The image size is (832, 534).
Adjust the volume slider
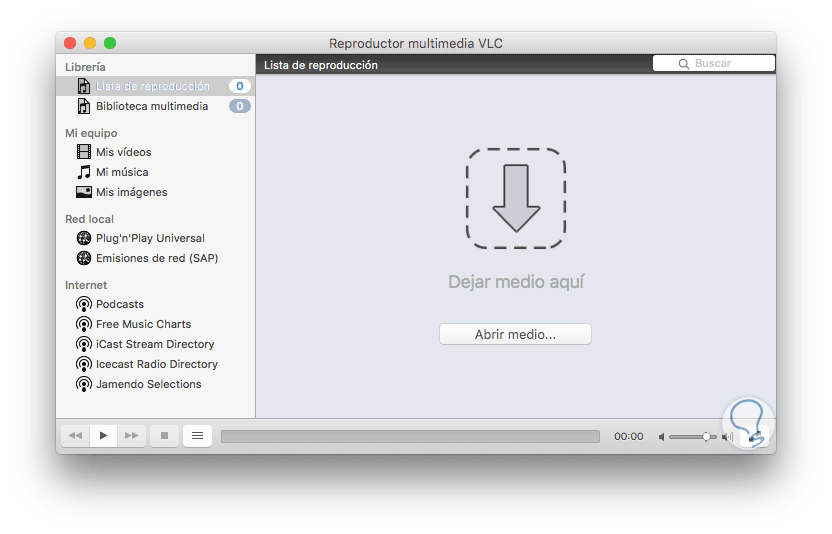point(692,437)
